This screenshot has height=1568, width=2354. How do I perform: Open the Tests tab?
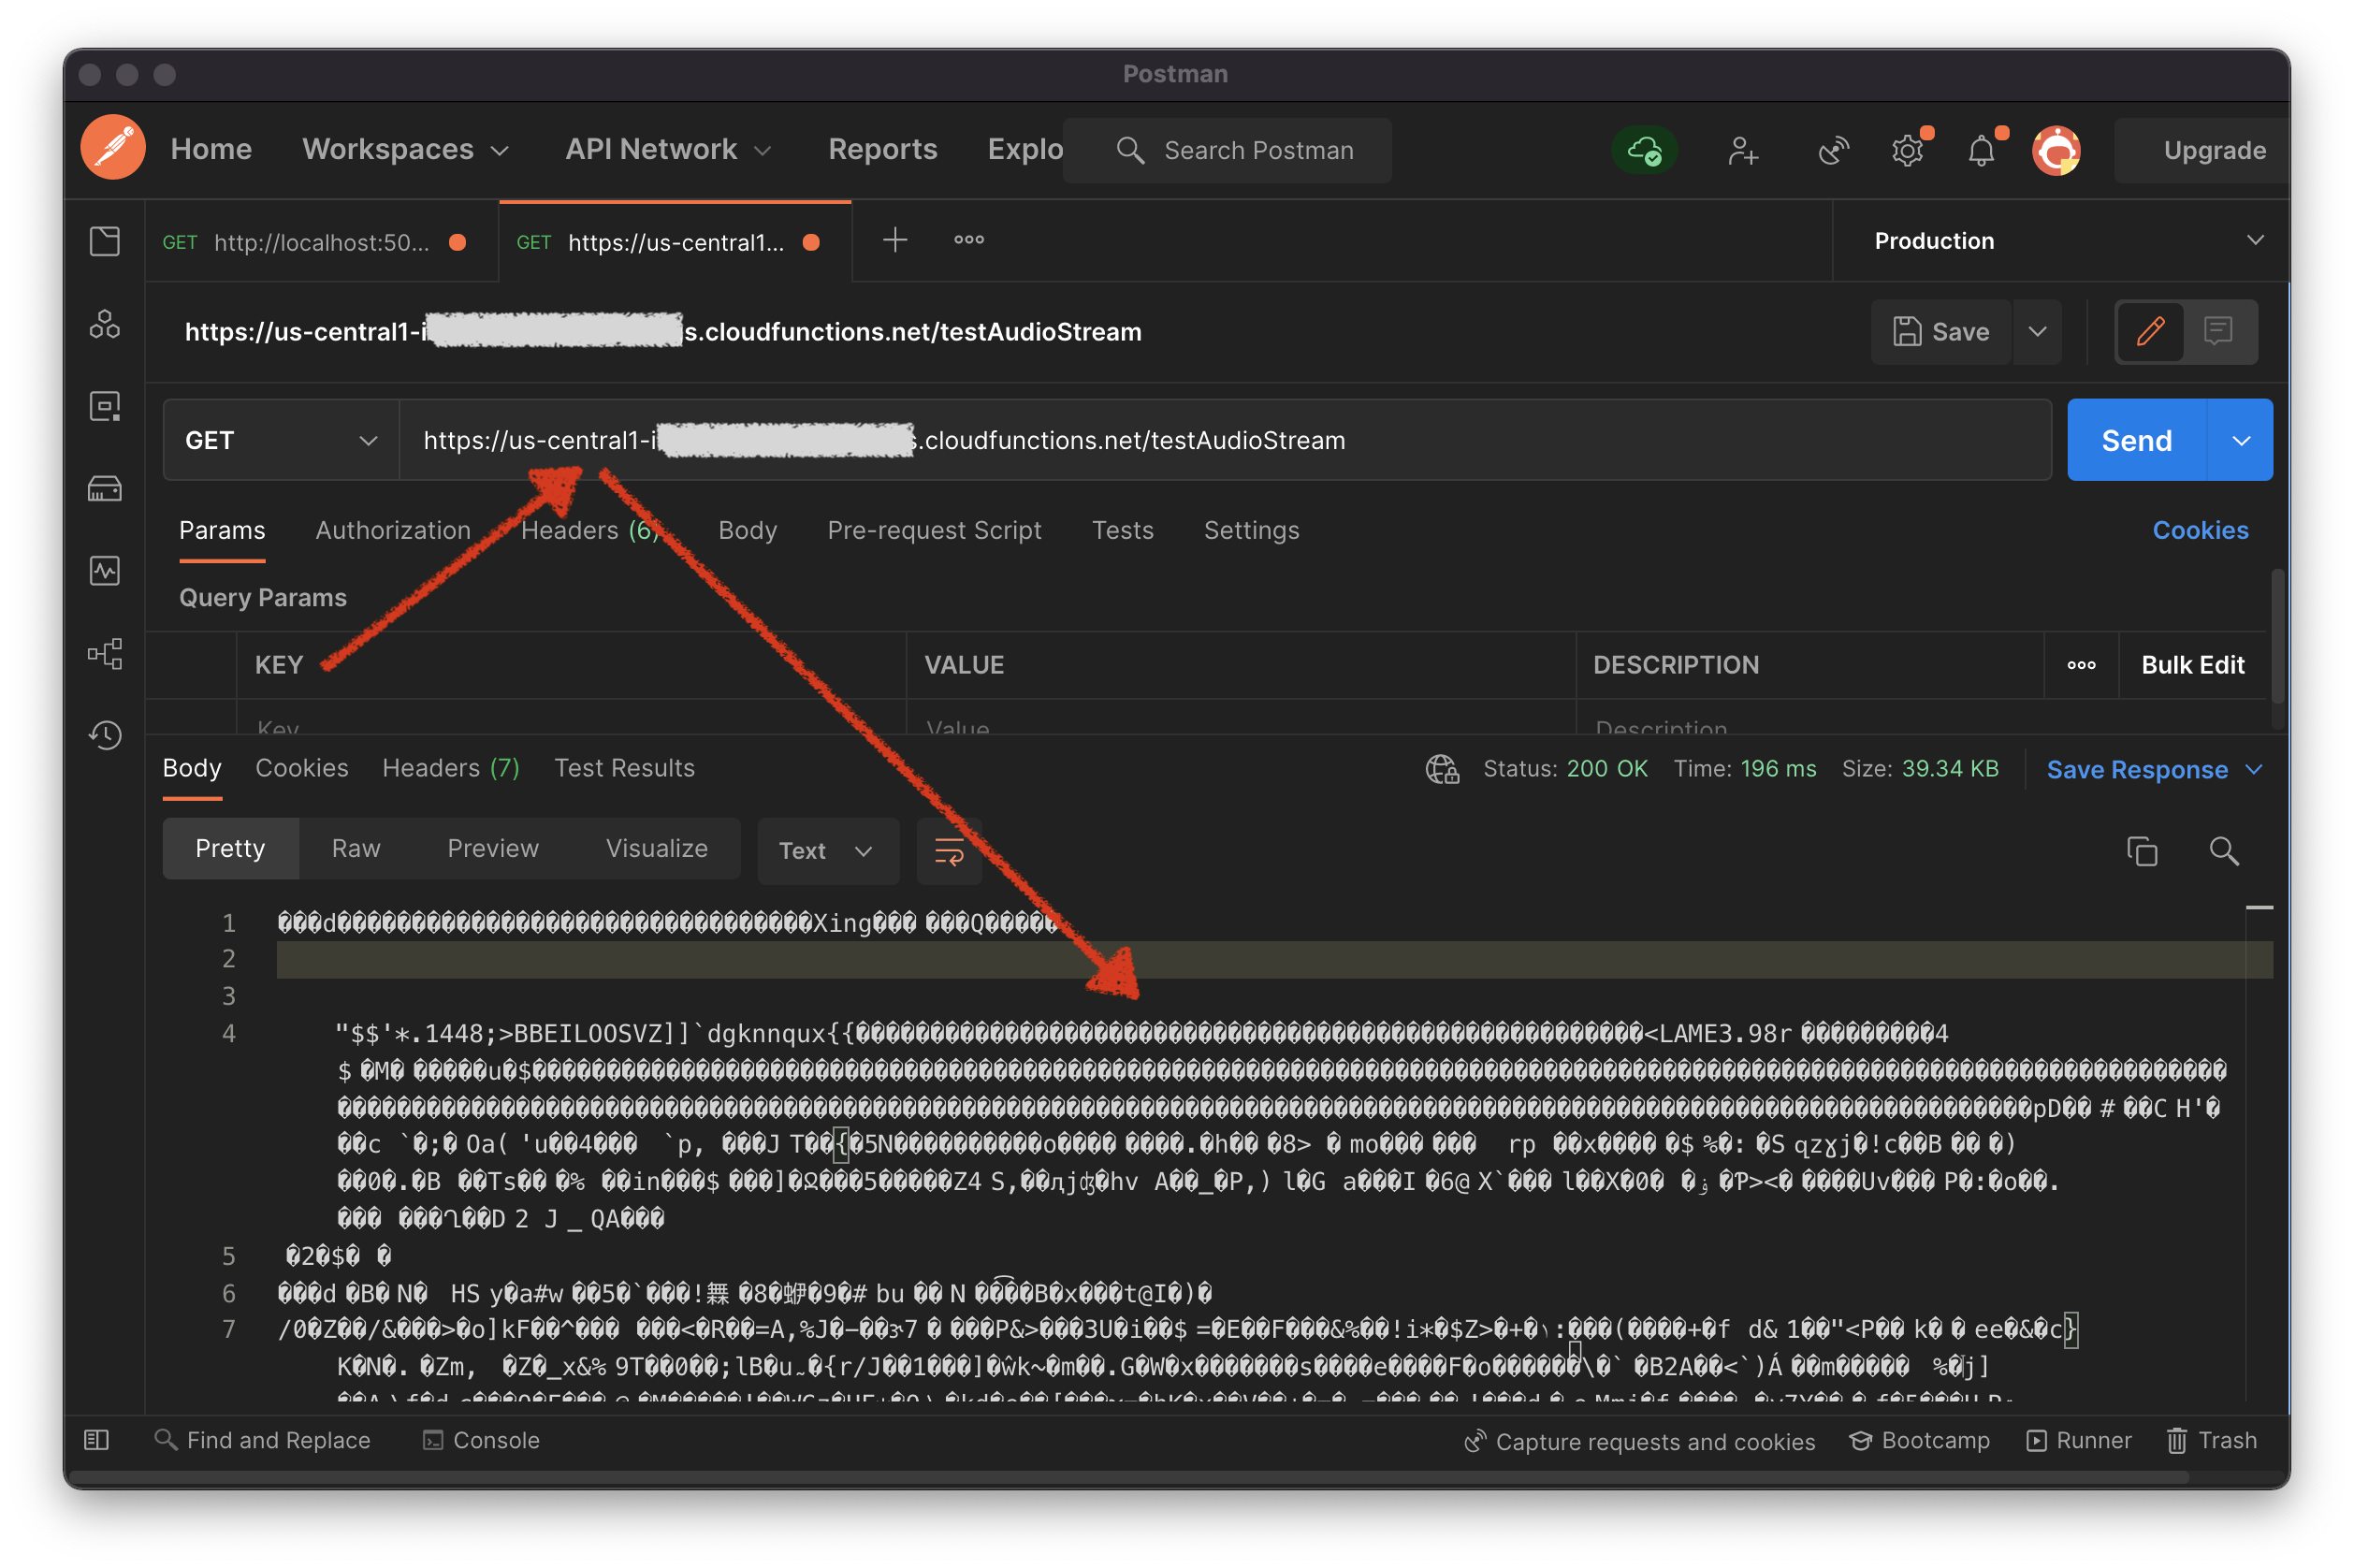point(1122,530)
